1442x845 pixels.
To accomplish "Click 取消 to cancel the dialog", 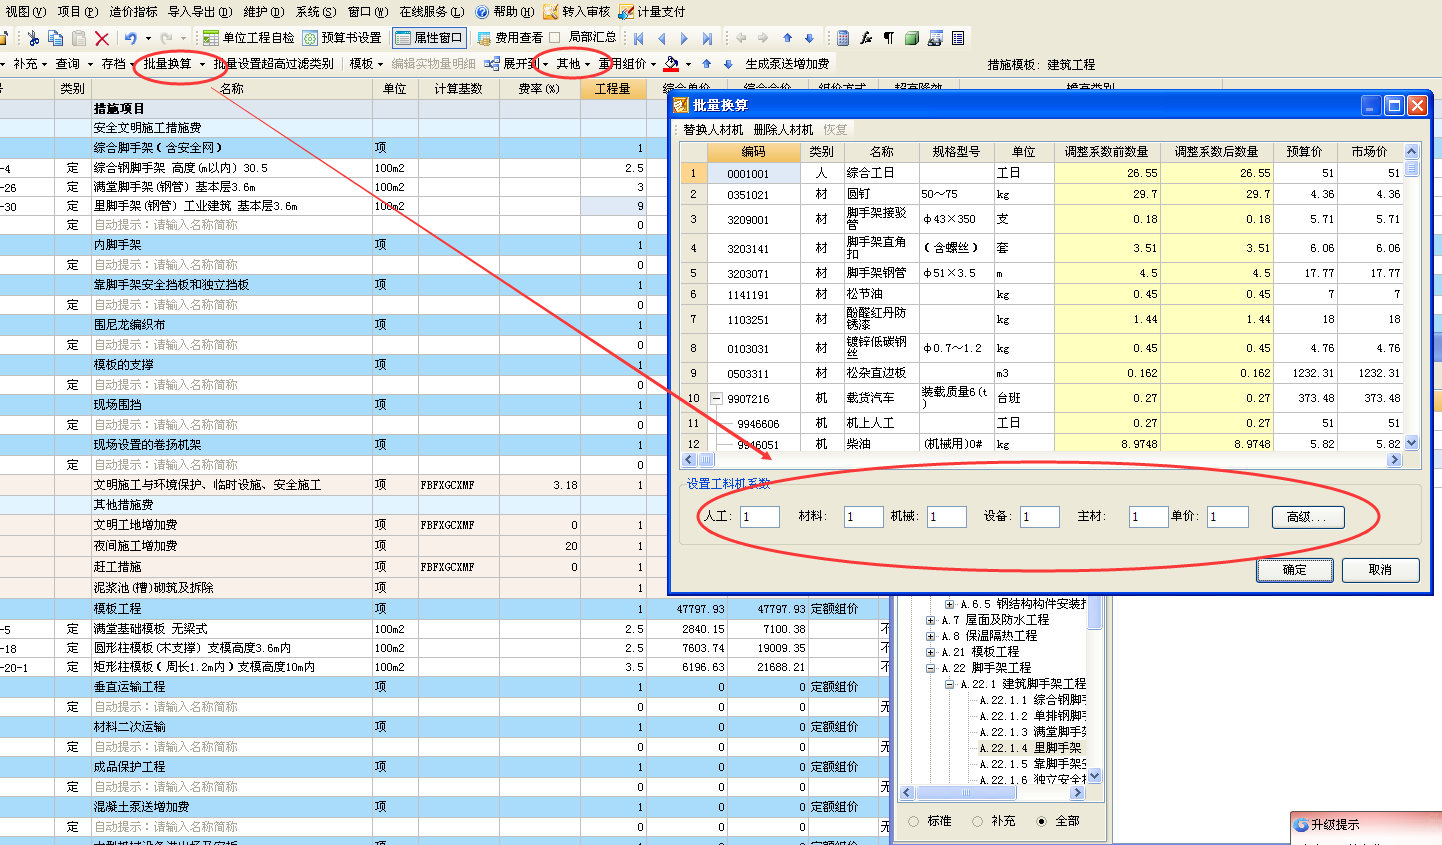I will coord(1380,570).
